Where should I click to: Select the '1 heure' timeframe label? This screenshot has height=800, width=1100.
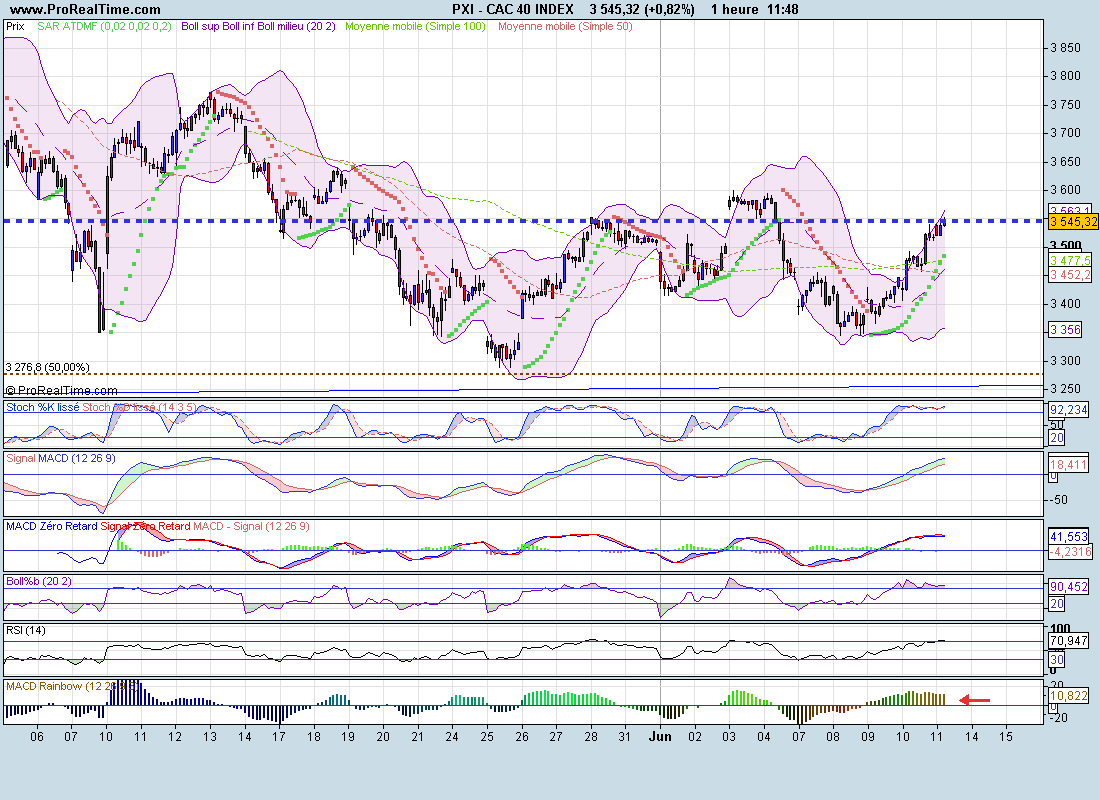pos(735,9)
